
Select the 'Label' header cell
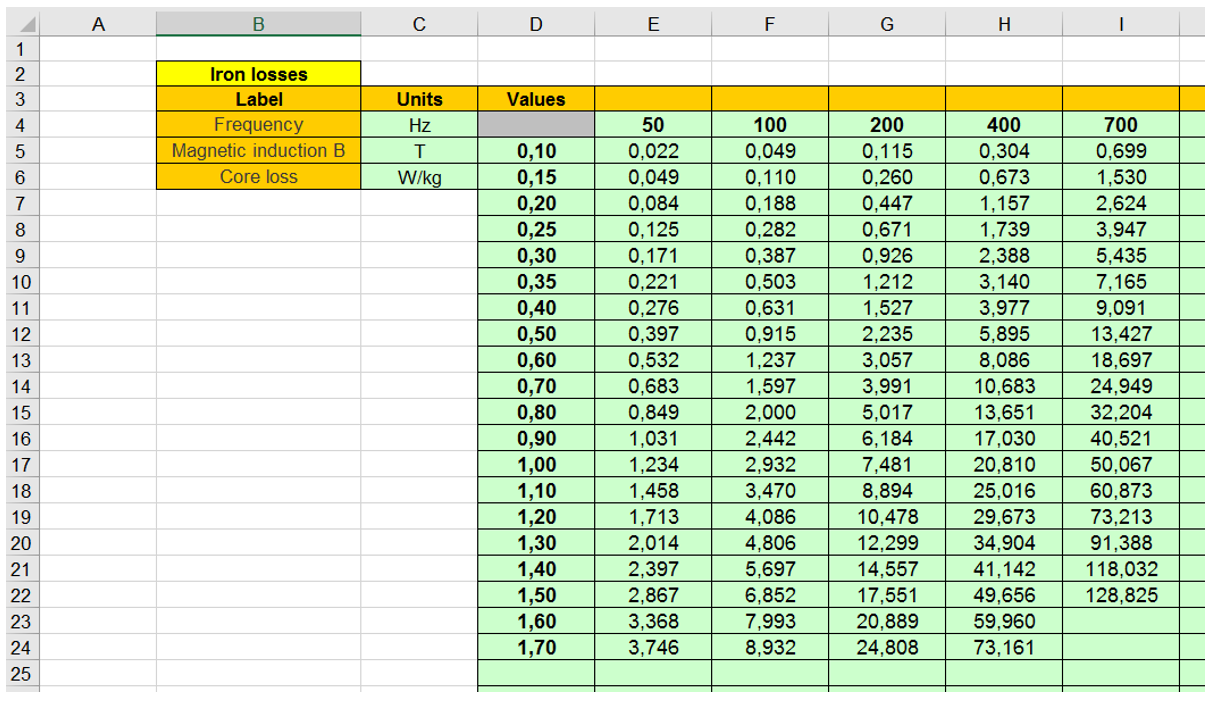tap(258, 99)
